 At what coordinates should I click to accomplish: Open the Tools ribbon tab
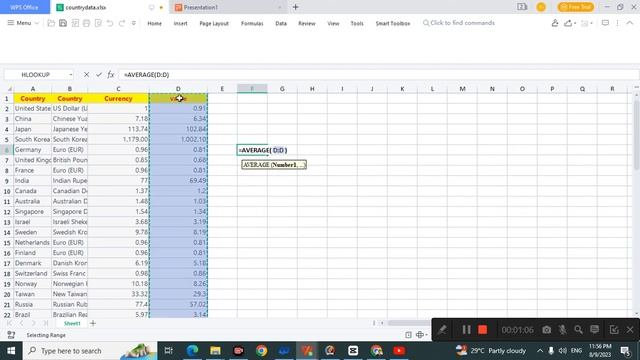(357, 23)
